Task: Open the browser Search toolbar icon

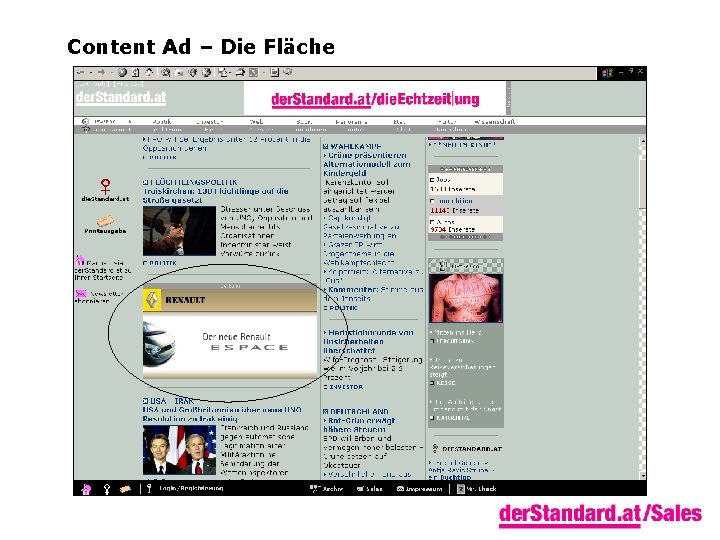Action: pos(166,73)
